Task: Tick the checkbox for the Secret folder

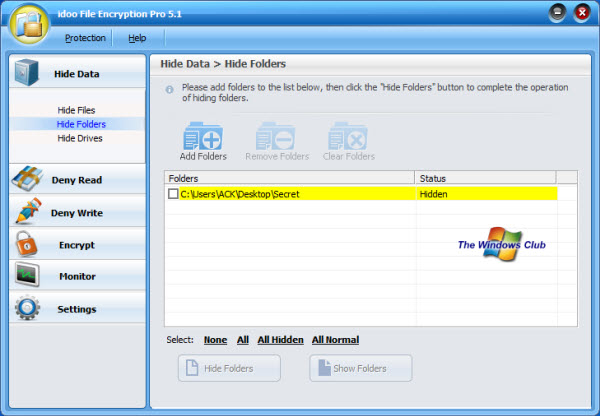Action: coord(173,194)
